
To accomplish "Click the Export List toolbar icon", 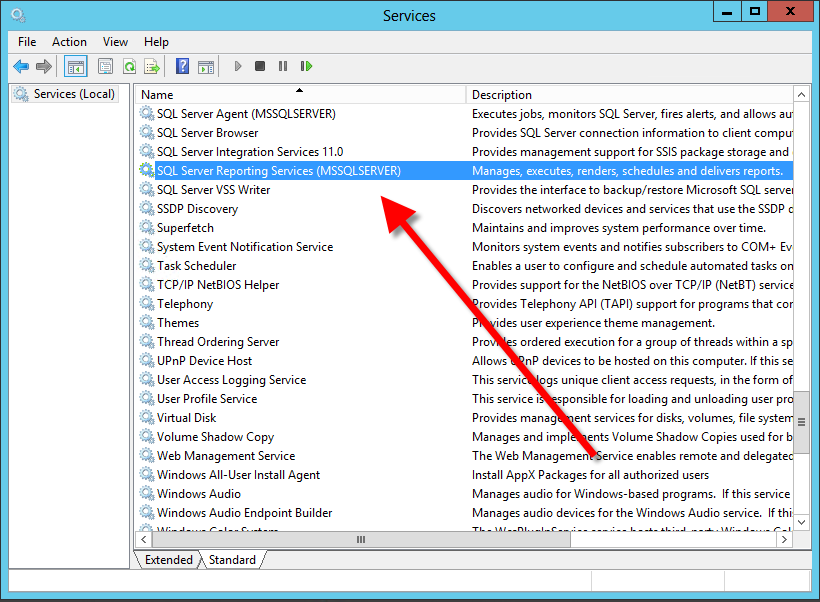I will tap(152, 66).
